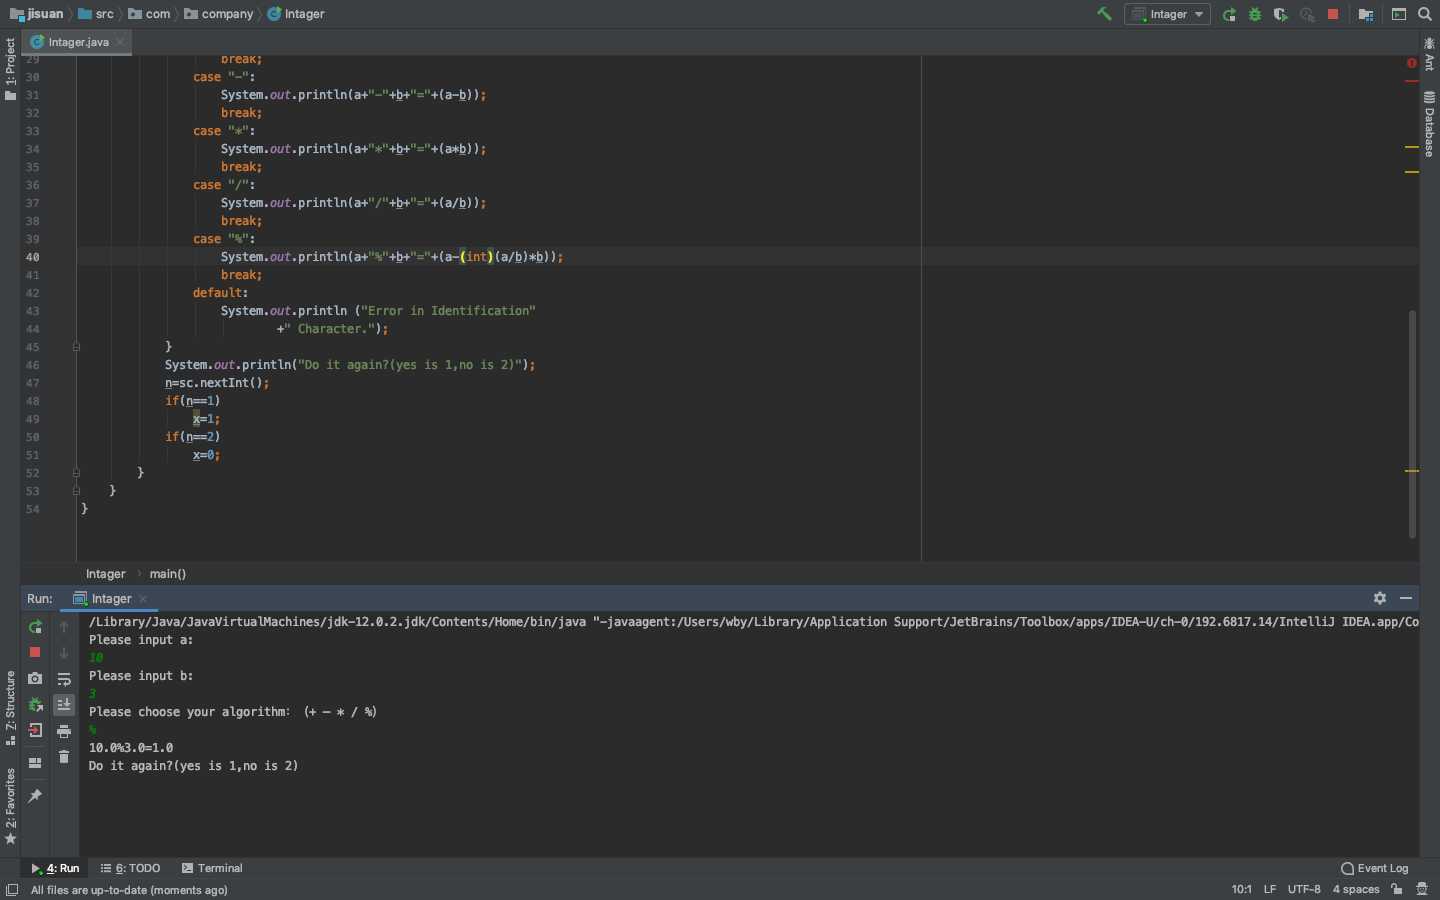This screenshot has height=900, width=1440.
Task: Click the console input line after 'Do it again?'
Action: click(x=749, y=784)
